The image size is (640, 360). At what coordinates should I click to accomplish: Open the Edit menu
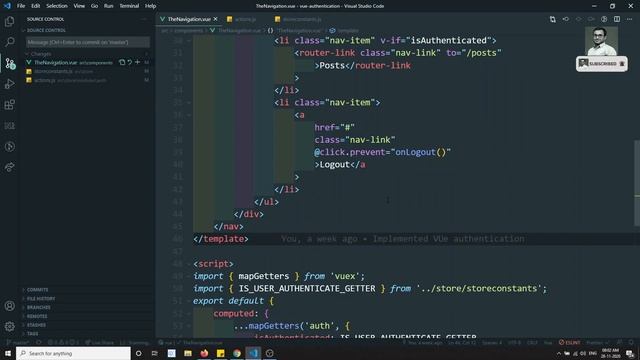[36, 6]
